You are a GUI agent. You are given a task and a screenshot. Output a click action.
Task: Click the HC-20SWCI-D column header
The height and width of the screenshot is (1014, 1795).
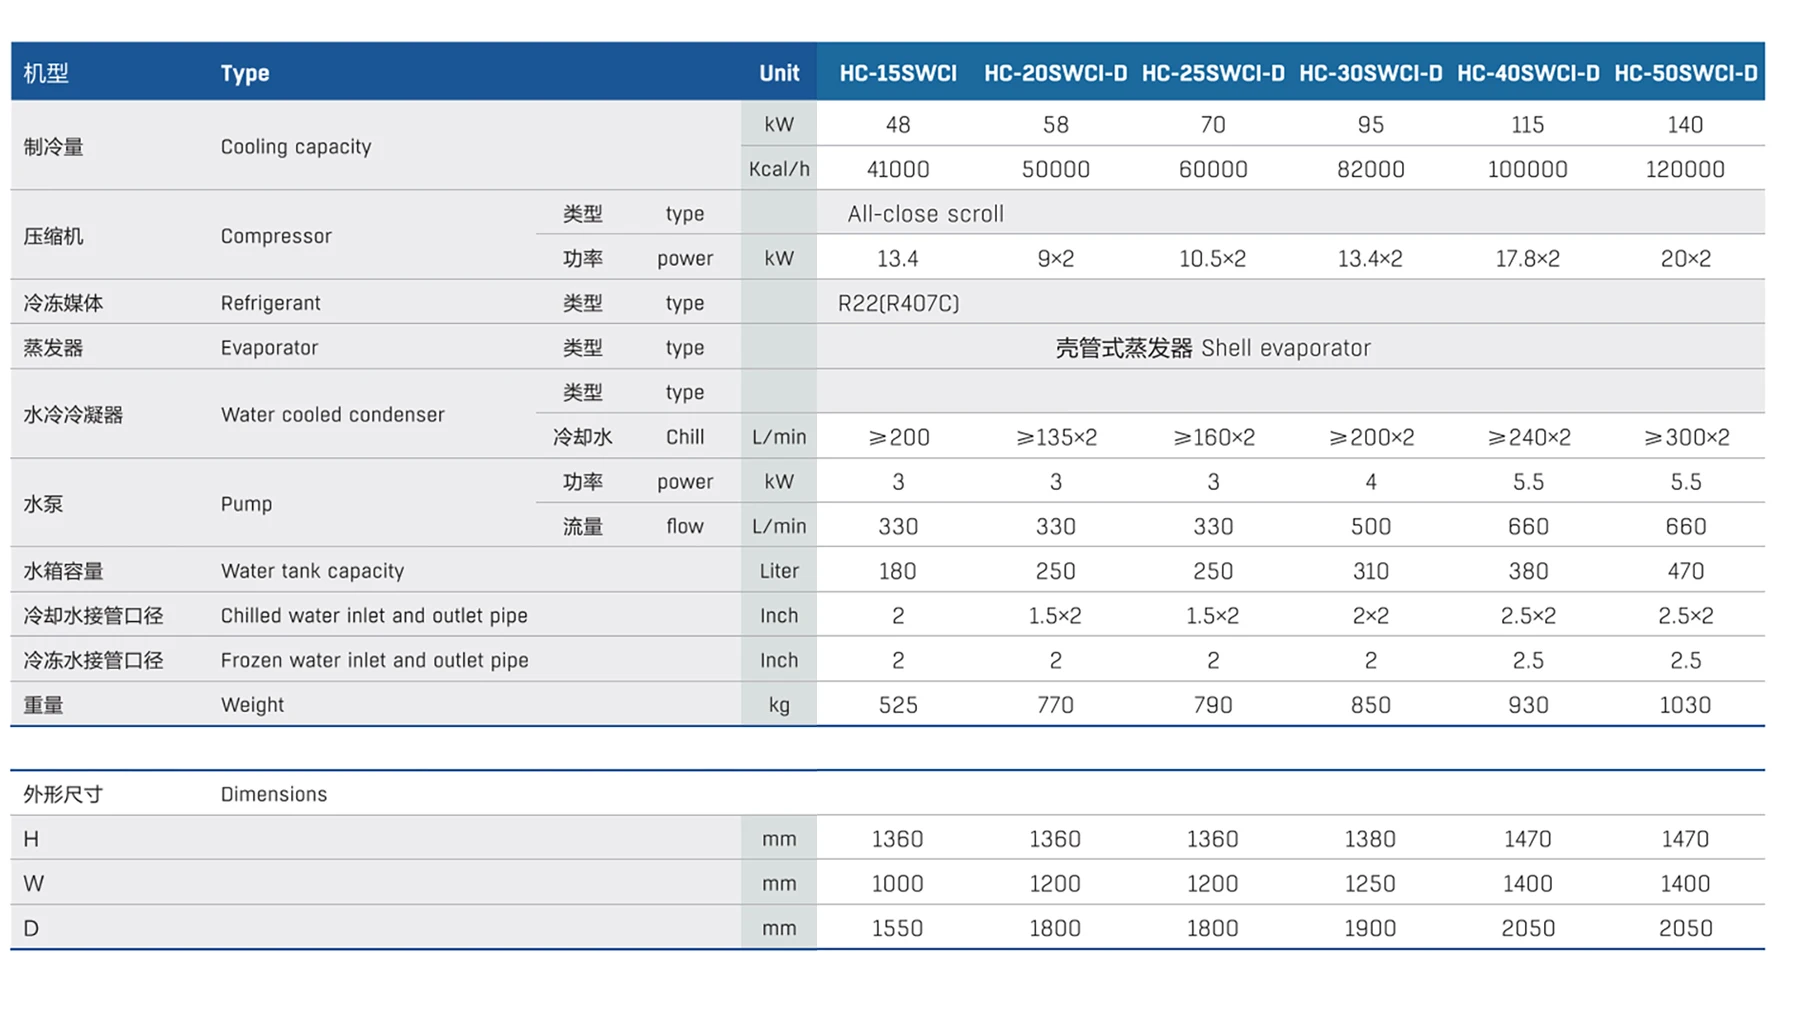pos(1055,73)
